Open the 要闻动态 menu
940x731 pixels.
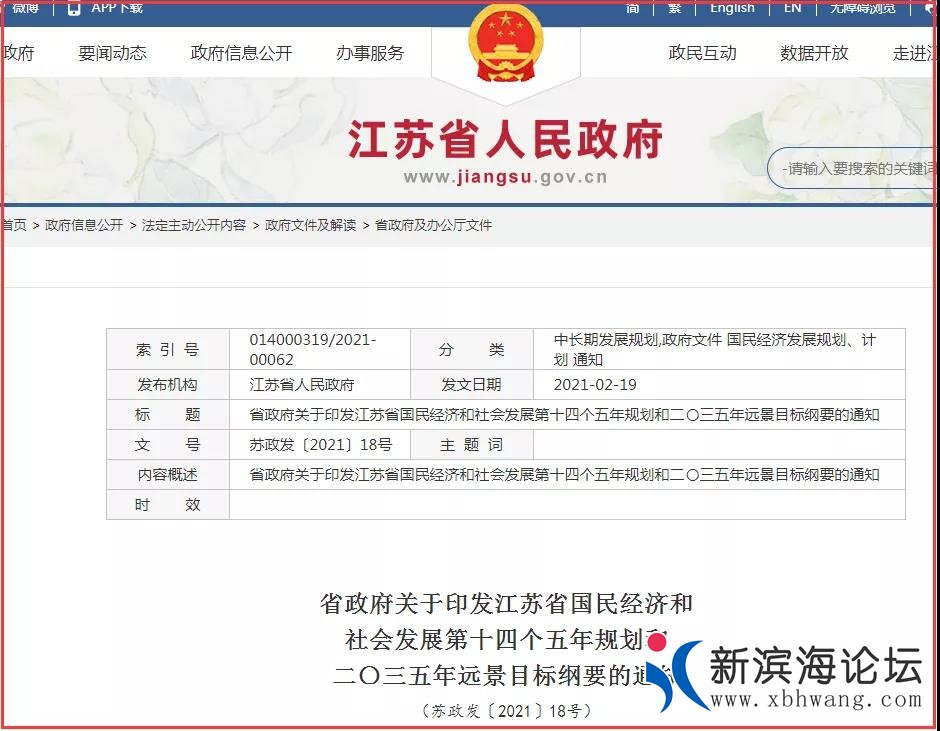[x=112, y=54]
